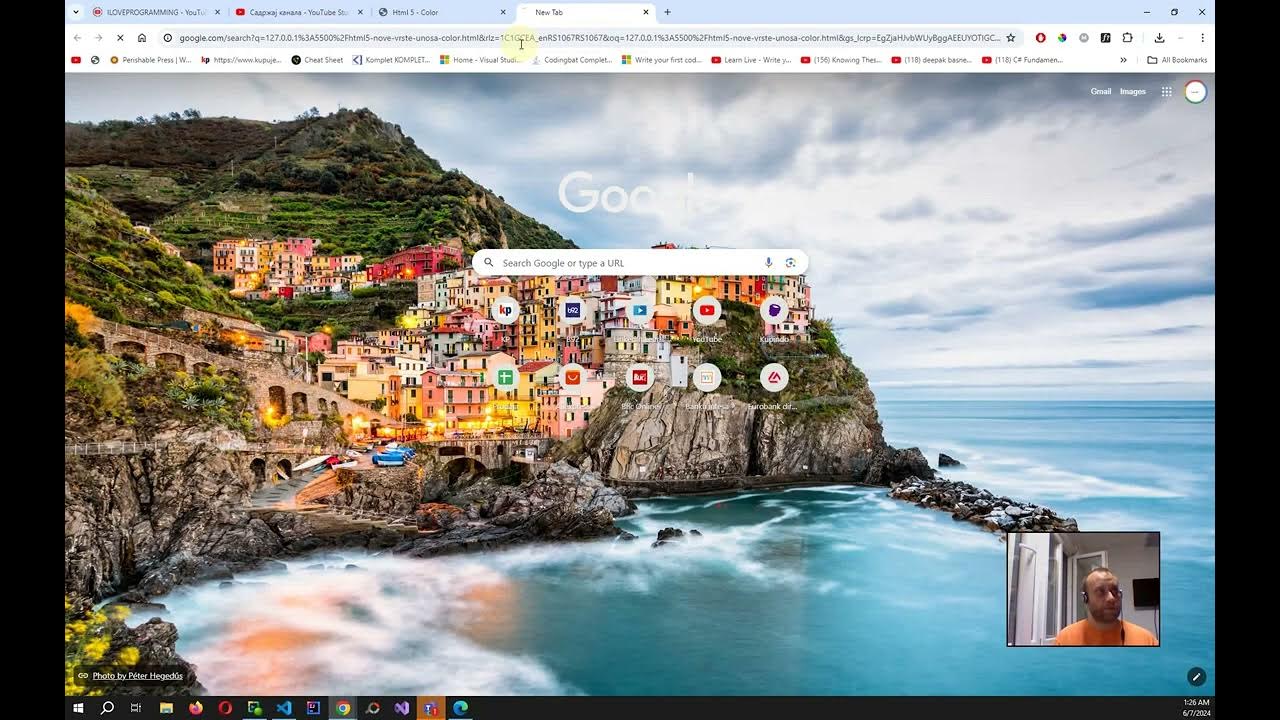
Task: Start voice search with microphone icon
Action: pyautogui.click(x=768, y=263)
